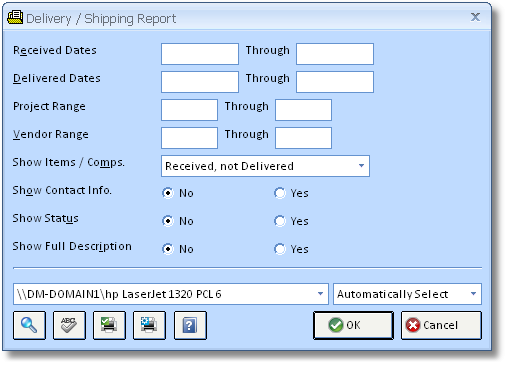Click the magnifying glass preview icon
This screenshot has width=506, height=365.
[29, 325]
